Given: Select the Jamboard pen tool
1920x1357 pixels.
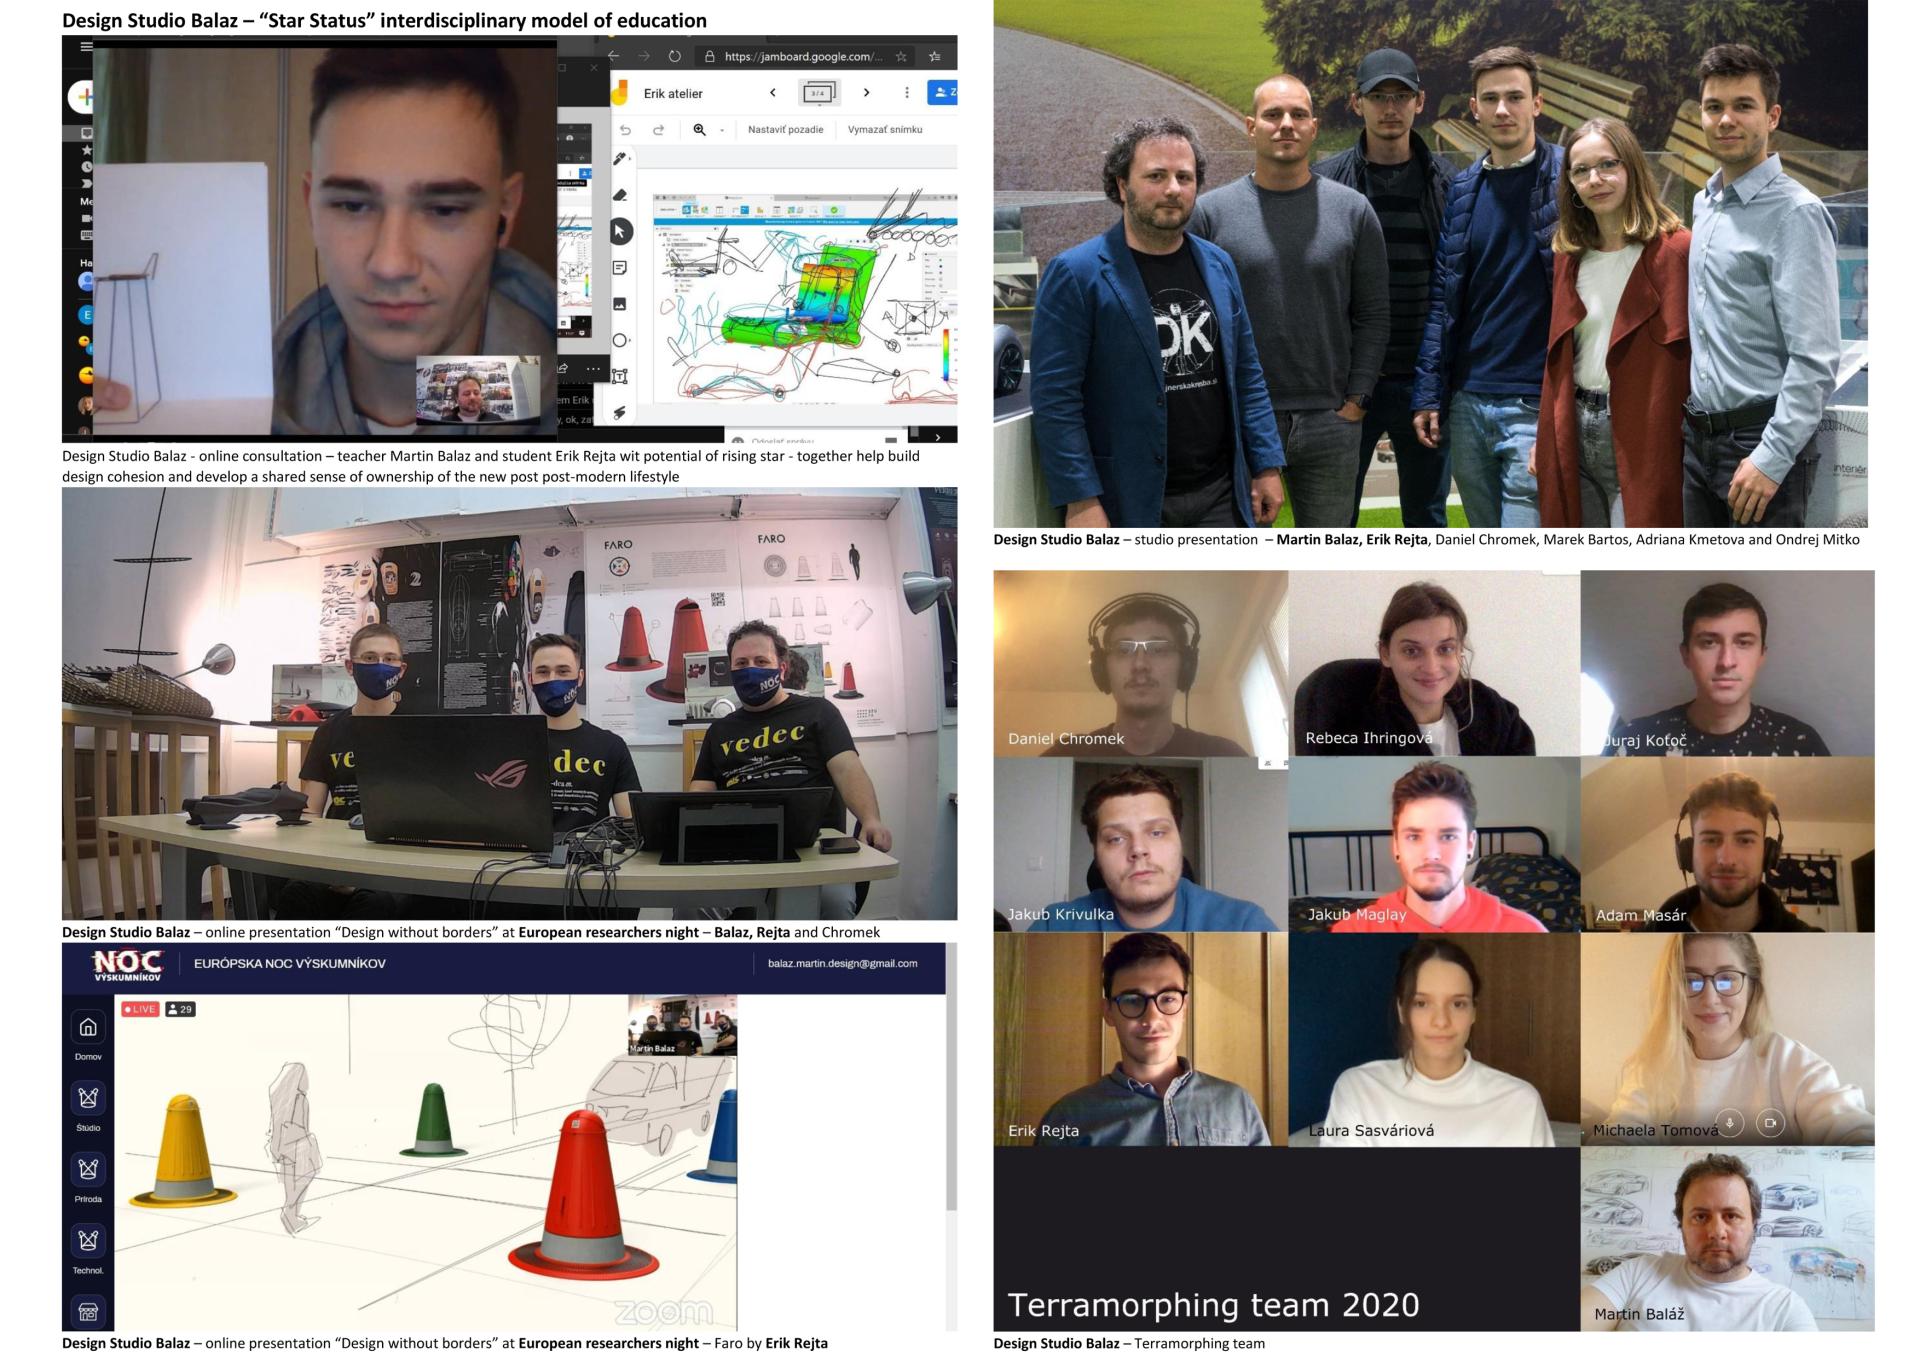Looking at the screenshot, I should tap(620, 159).
